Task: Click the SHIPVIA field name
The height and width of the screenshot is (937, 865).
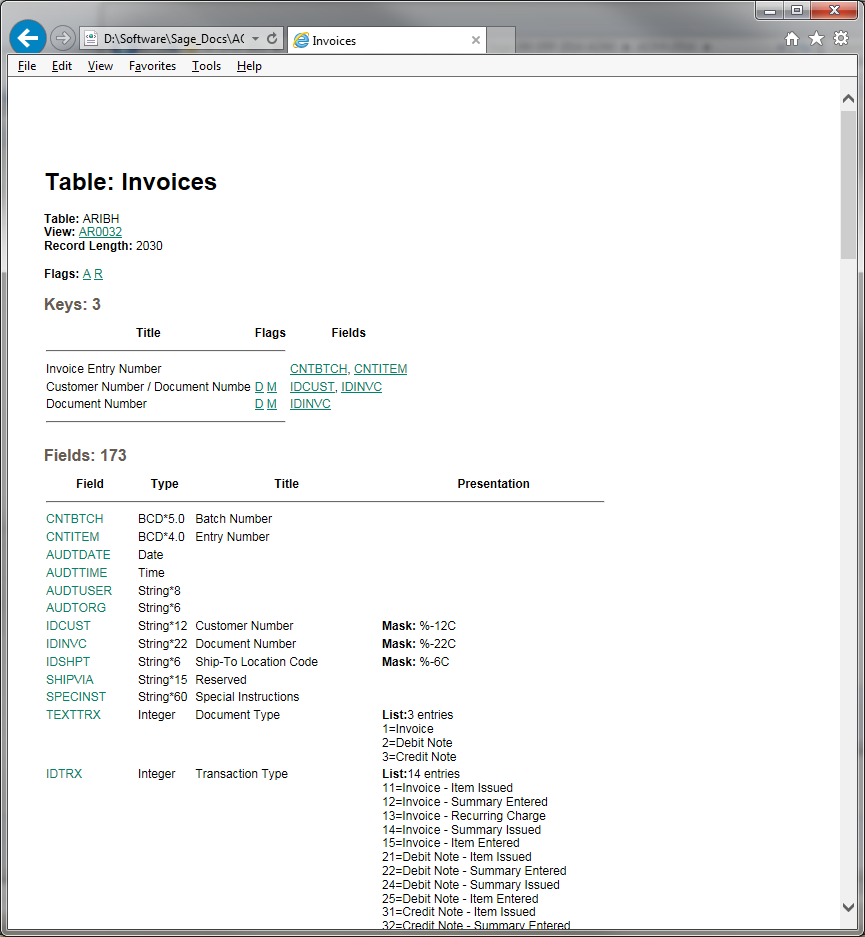Action: [70, 679]
